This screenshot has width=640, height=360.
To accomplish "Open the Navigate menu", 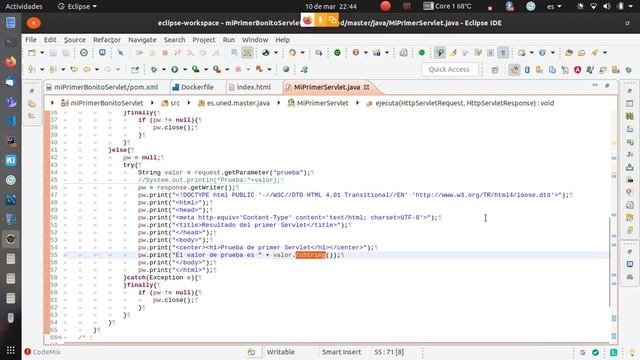I will (142, 40).
